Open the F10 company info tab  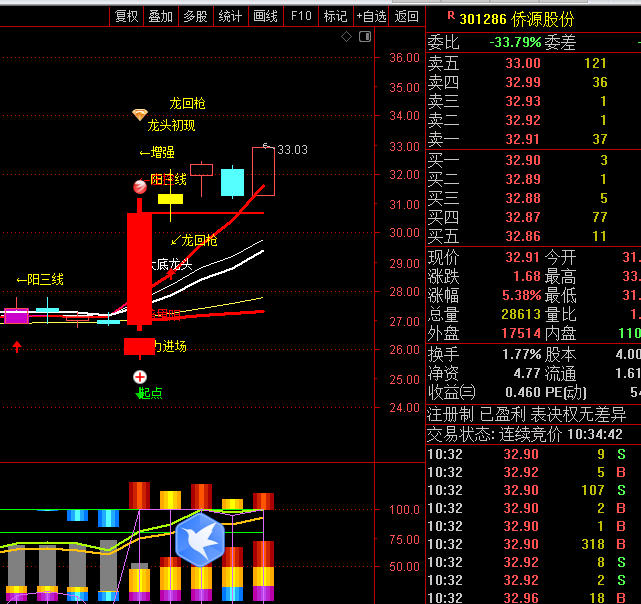tap(300, 16)
